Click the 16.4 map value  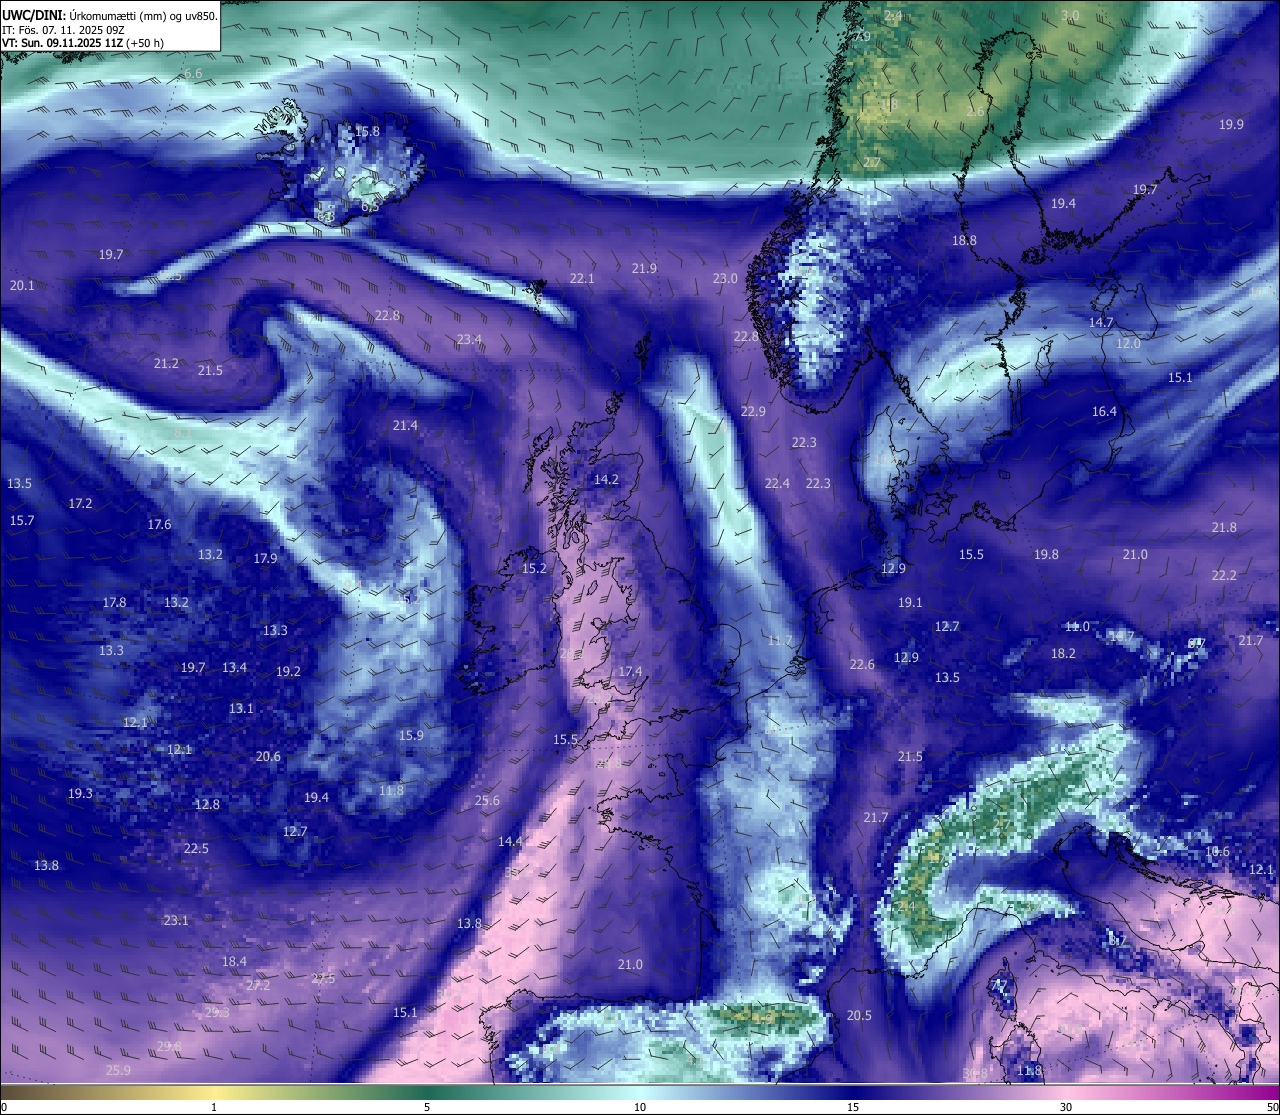coord(1104,411)
